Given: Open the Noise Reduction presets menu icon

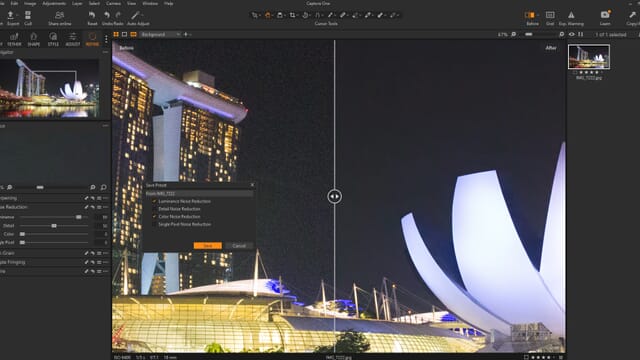Looking at the screenshot, I should coord(99,207).
